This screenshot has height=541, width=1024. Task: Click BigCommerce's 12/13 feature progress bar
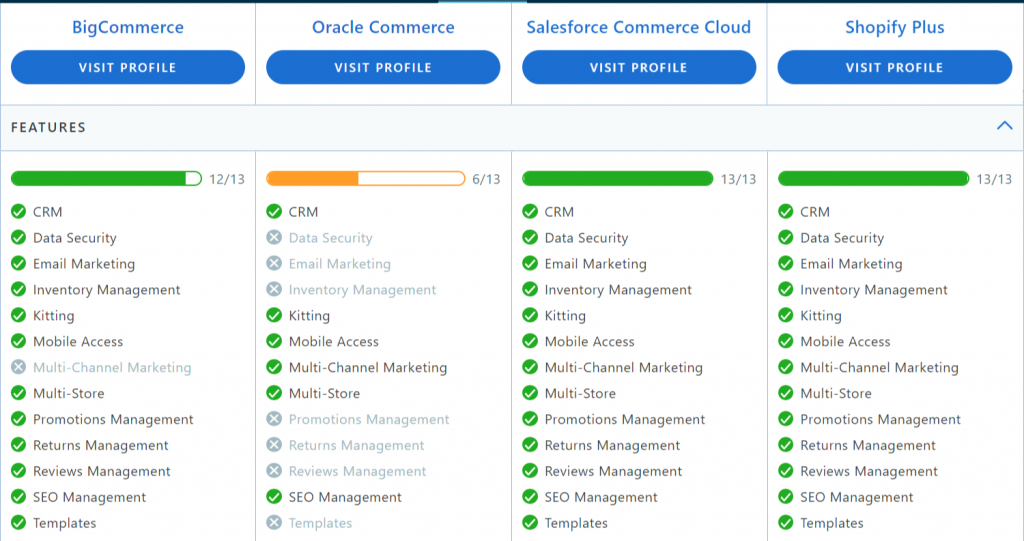pos(106,178)
